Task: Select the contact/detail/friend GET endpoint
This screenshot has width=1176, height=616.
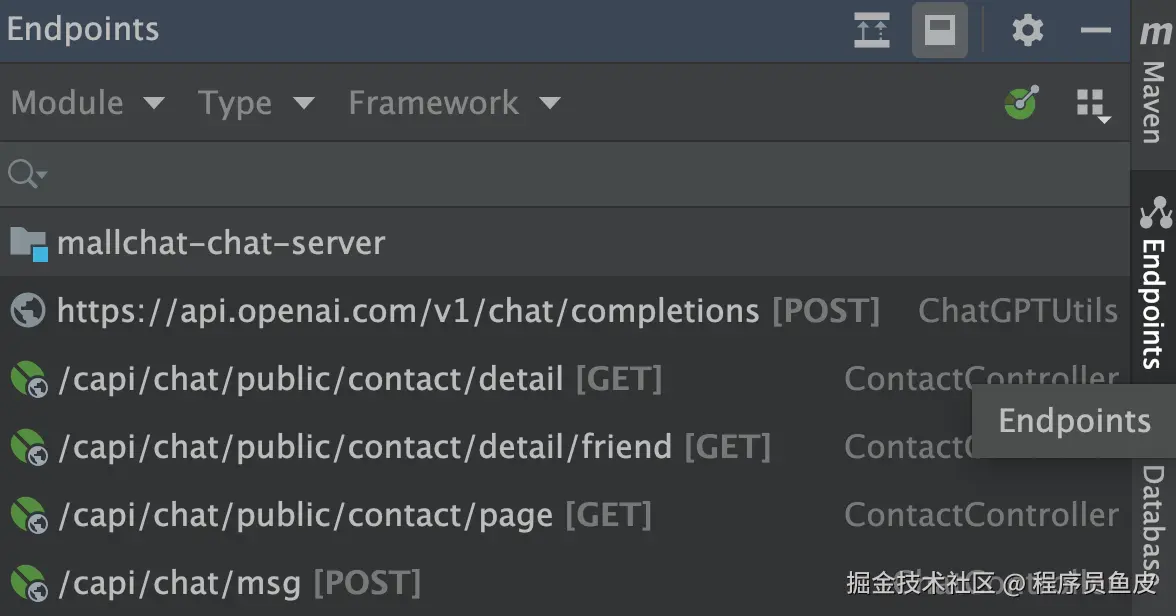Action: (364, 447)
